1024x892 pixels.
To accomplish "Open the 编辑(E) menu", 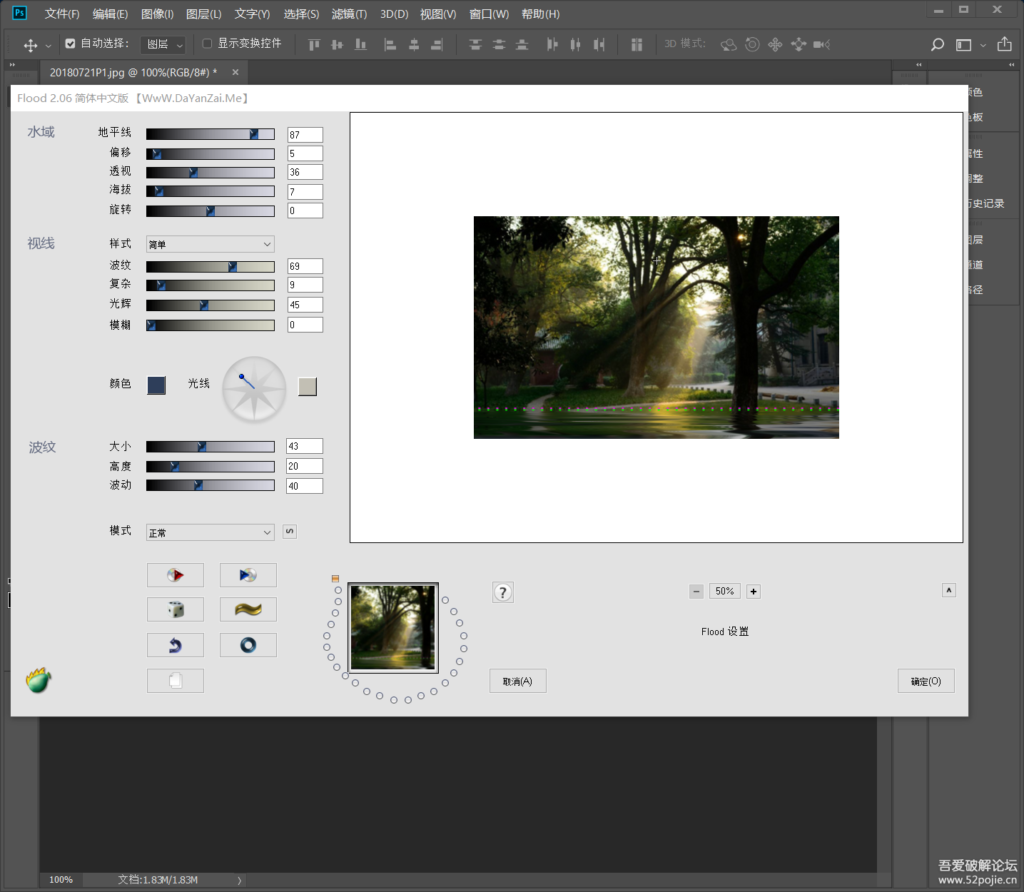I will pos(110,14).
